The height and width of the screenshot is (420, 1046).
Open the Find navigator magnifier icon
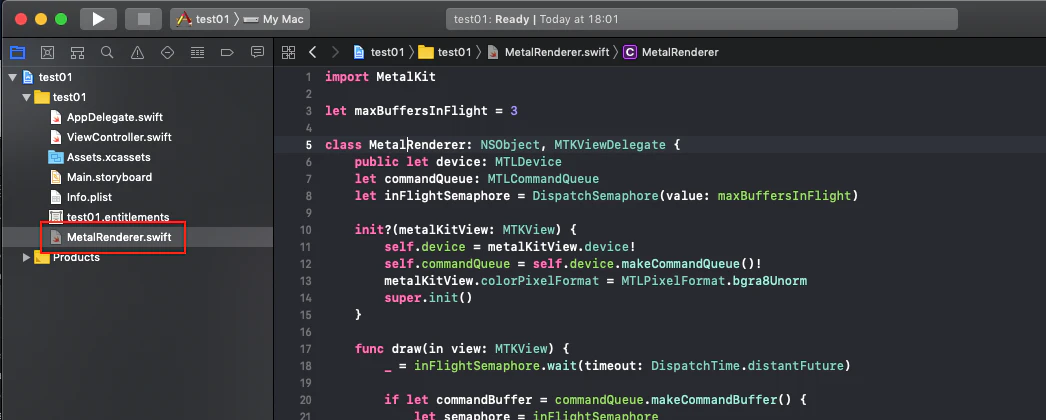107,52
